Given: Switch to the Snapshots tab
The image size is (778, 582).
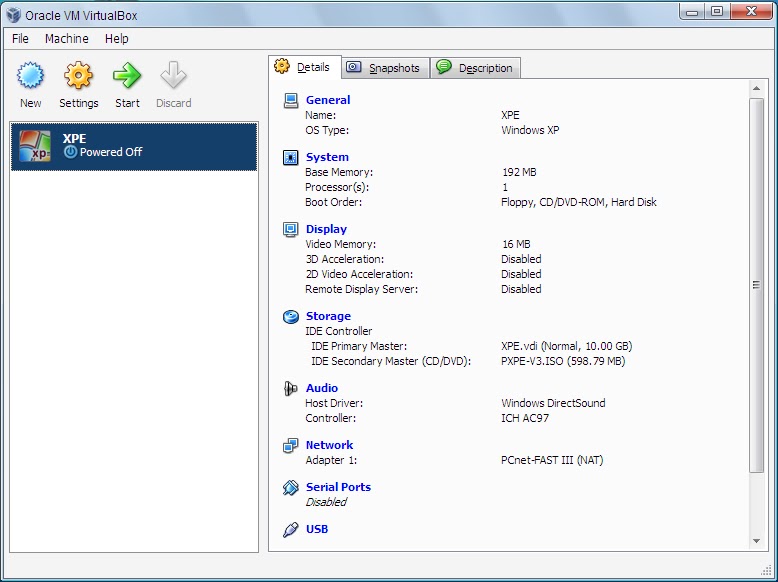Looking at the screenshot, I should click(x=386, y=68).
